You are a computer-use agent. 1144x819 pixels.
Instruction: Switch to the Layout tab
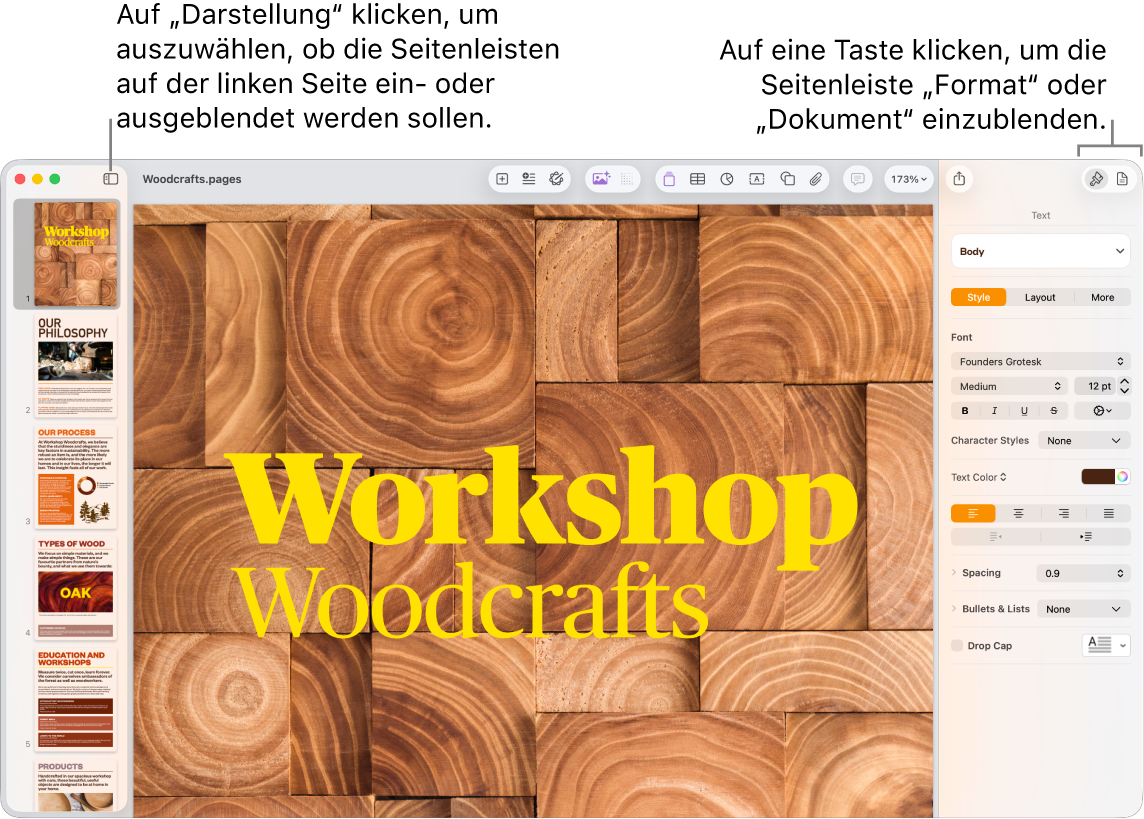1040,298
